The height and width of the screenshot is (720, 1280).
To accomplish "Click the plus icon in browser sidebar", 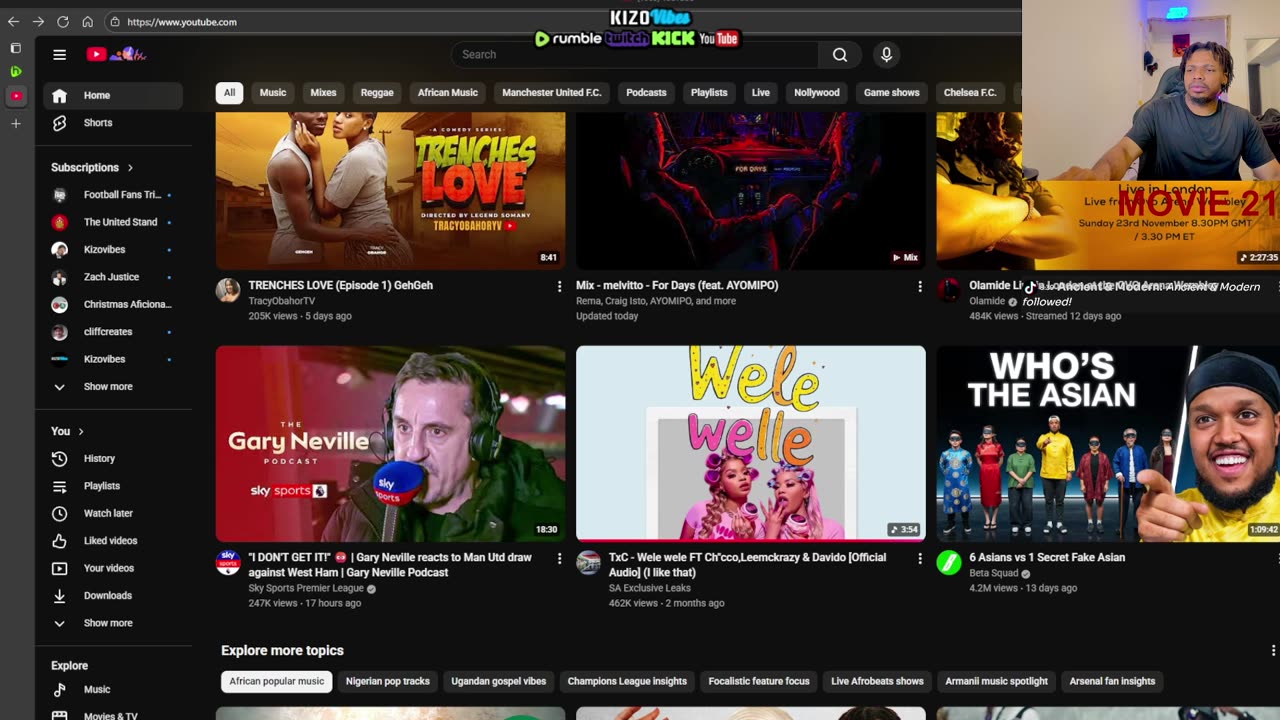I will click(x=15, y=123).
